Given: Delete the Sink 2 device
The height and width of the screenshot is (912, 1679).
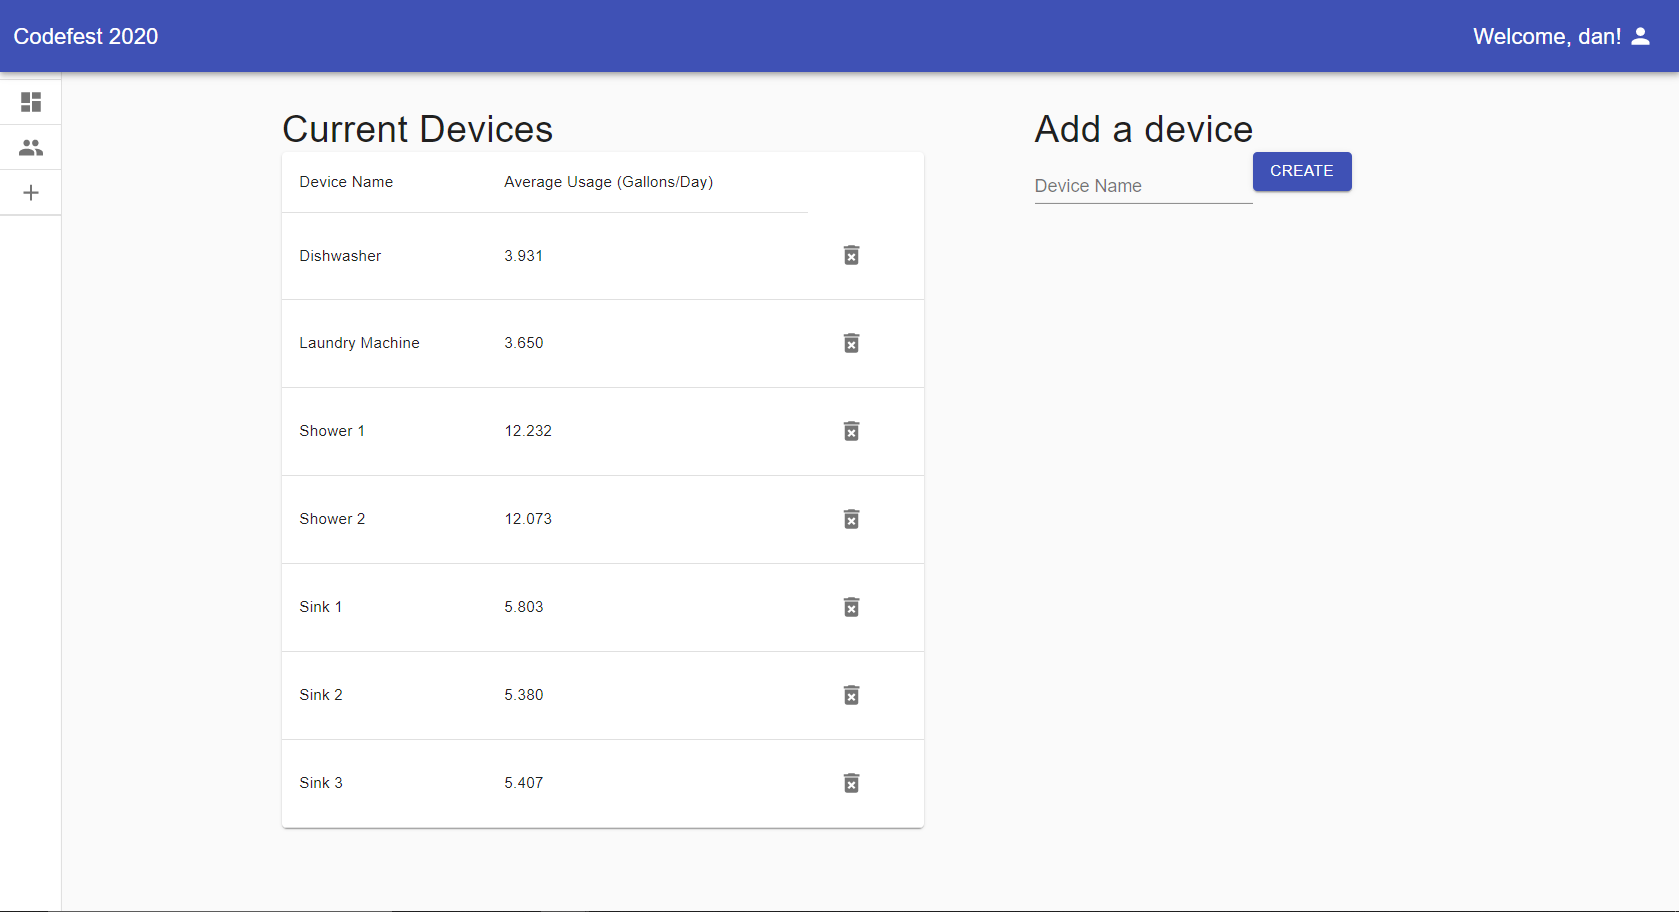Looking at the screenshot, I should (851, 695).
